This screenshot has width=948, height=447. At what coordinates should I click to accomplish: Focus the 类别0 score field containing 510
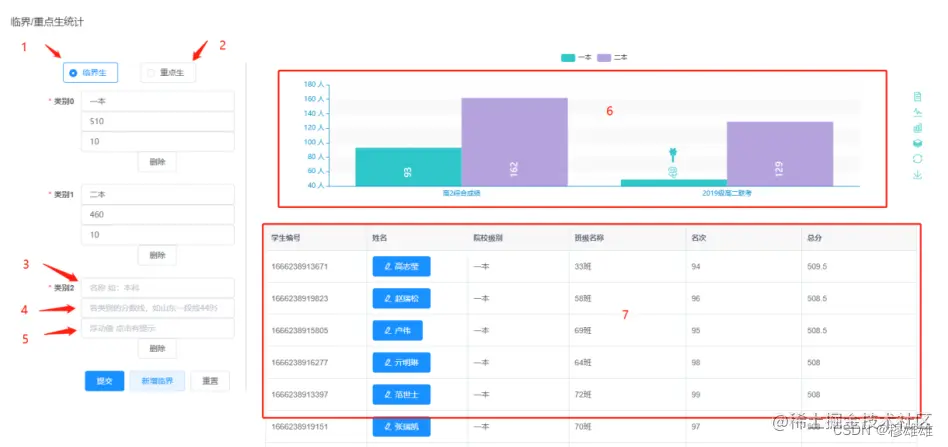pos(157,122)
